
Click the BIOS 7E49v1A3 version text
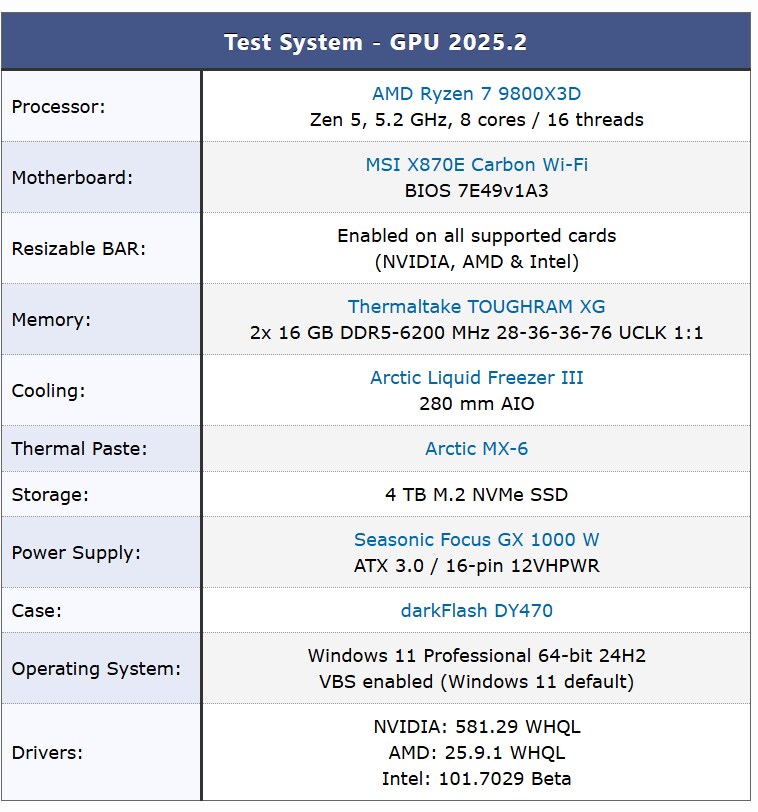click(x=476, y=190)
